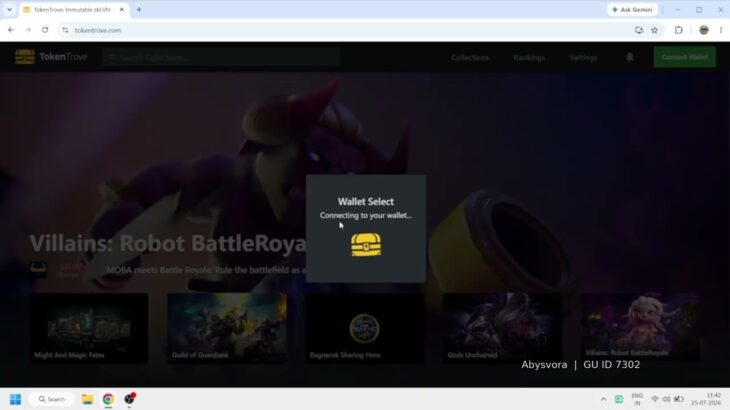Viewport: 730px width, 410px height.
Task: Click the Villains: Robot BattleRoyale hero title
Action: coord(168,243)
